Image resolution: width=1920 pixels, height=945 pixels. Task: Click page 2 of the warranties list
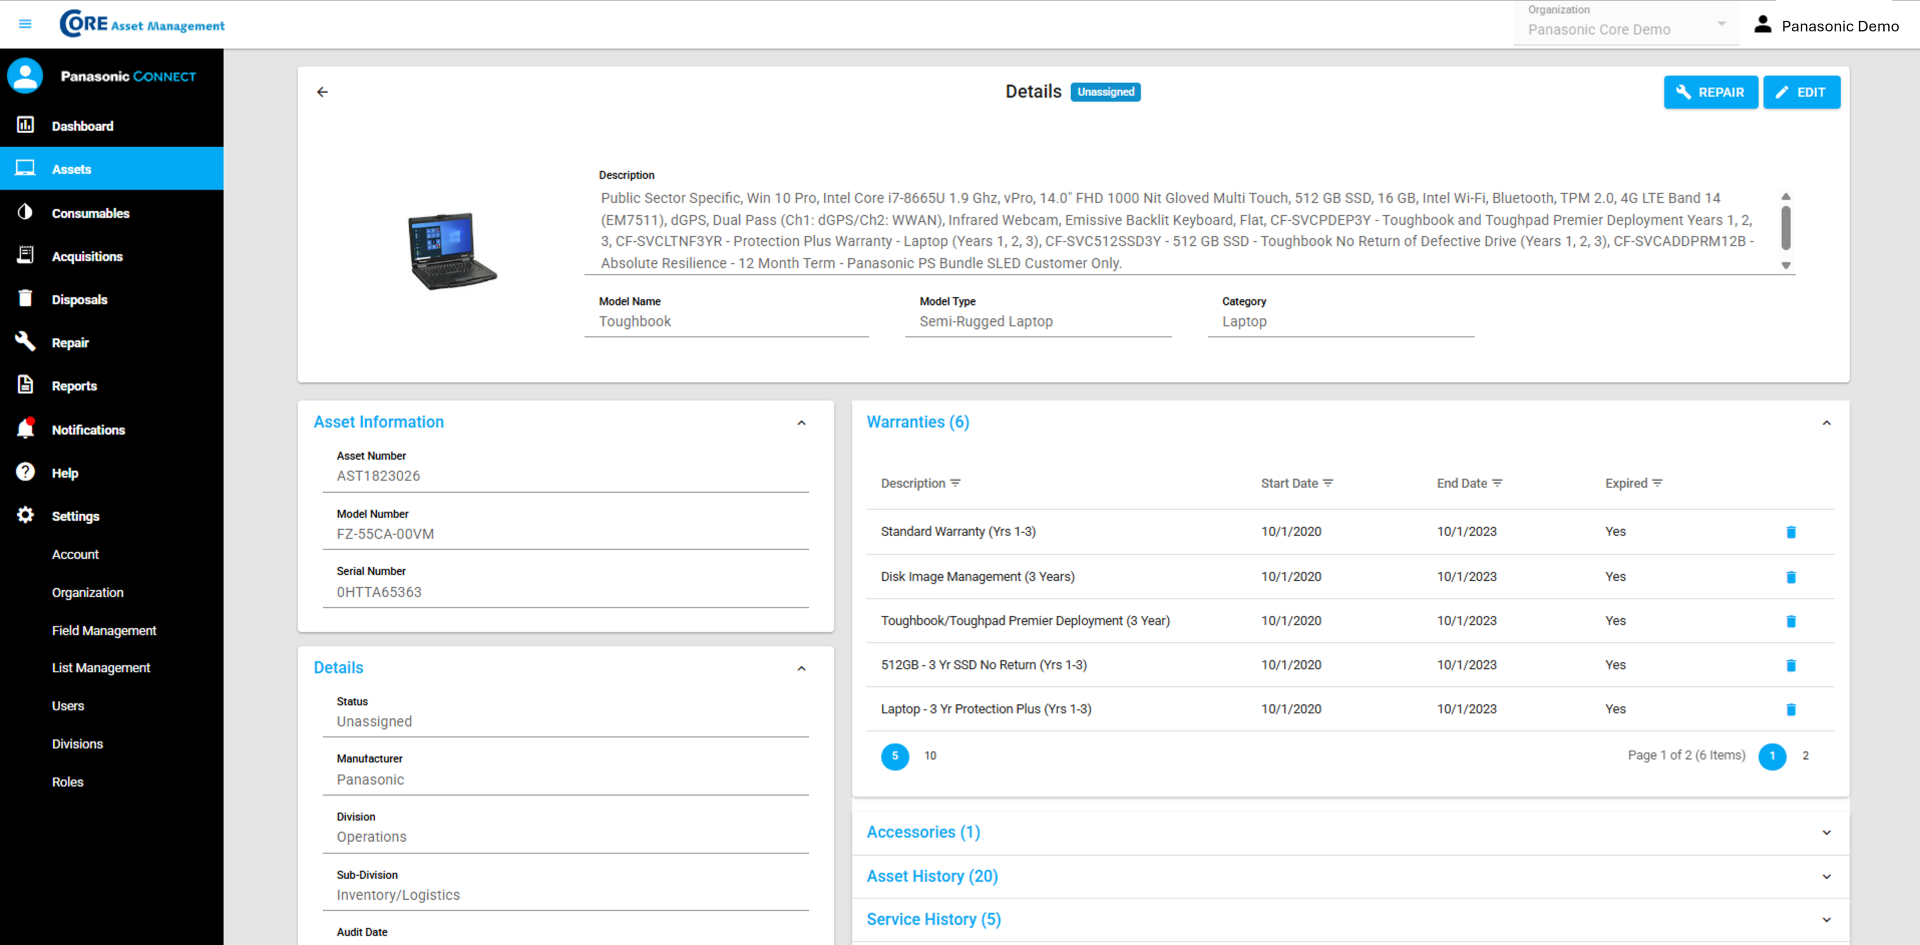click(1805, 757)
